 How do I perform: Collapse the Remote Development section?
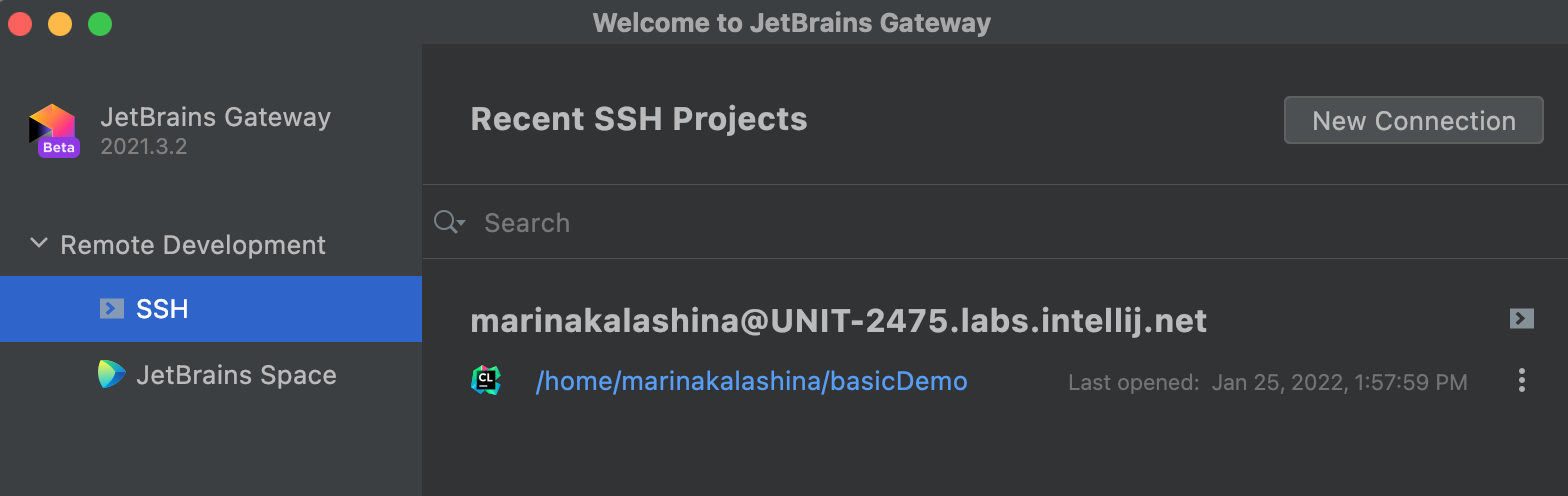[x=39, y=244]
